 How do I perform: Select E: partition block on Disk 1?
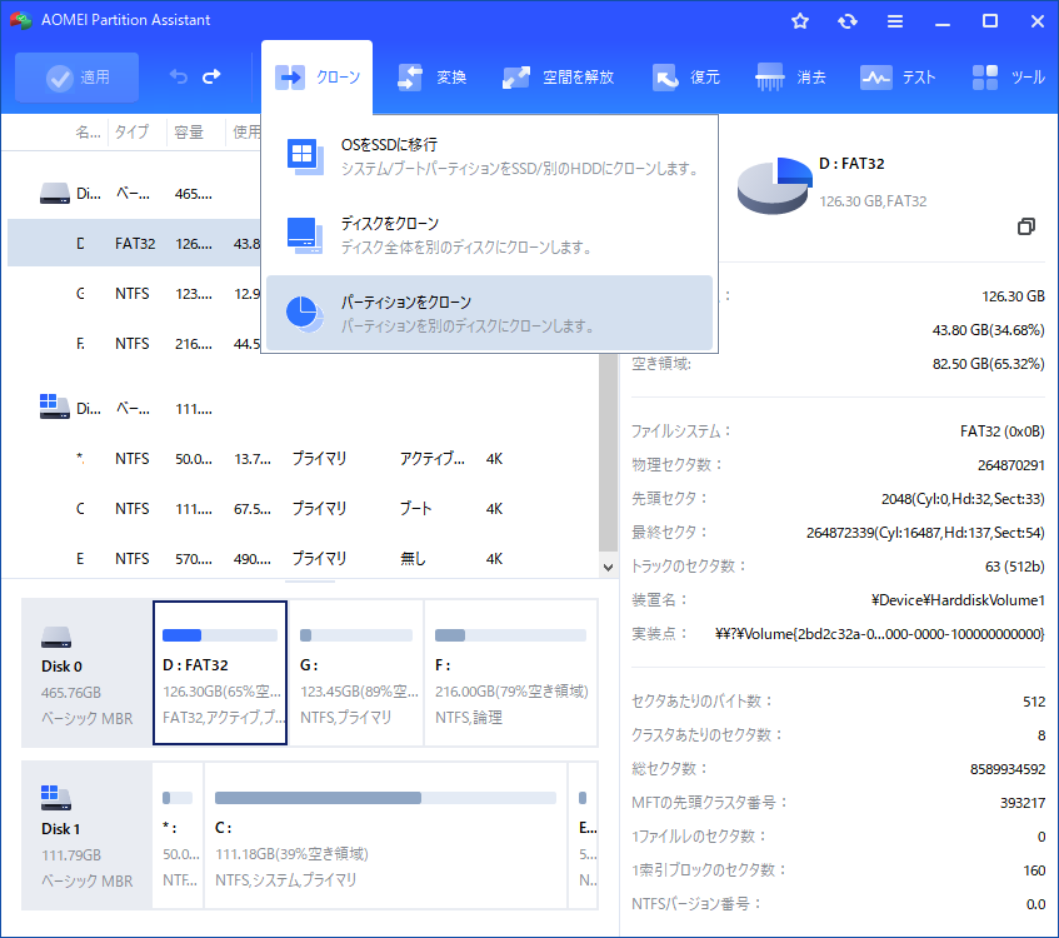584,835
